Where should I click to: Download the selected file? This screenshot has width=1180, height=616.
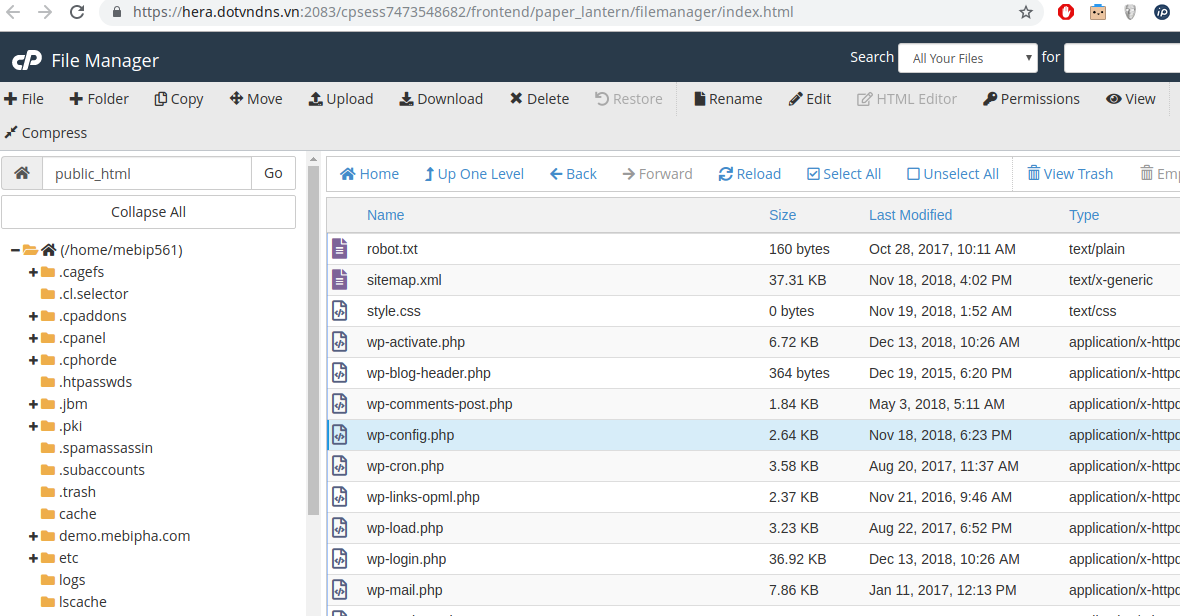click(441, 99)
